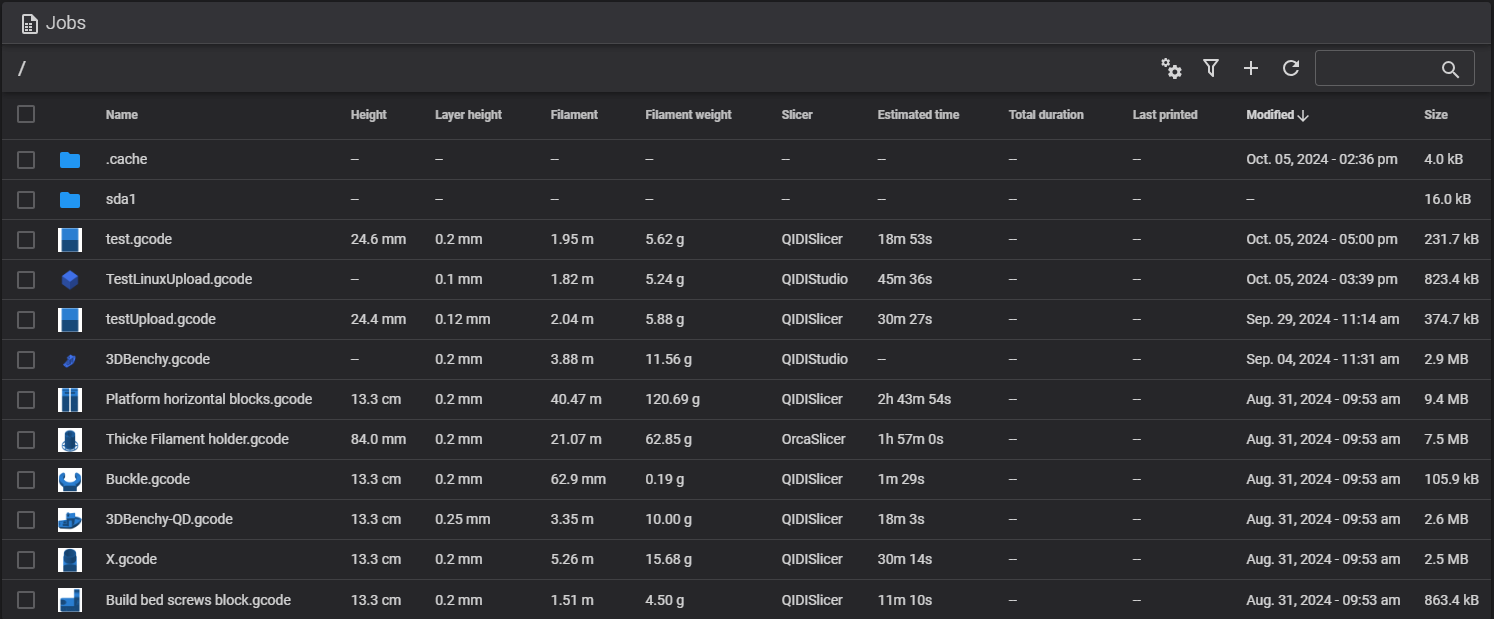The image size is (1494, 619).
Task: Click the 3DBenchy.gcode thumbnail
Action: click(x=69, y=360)
